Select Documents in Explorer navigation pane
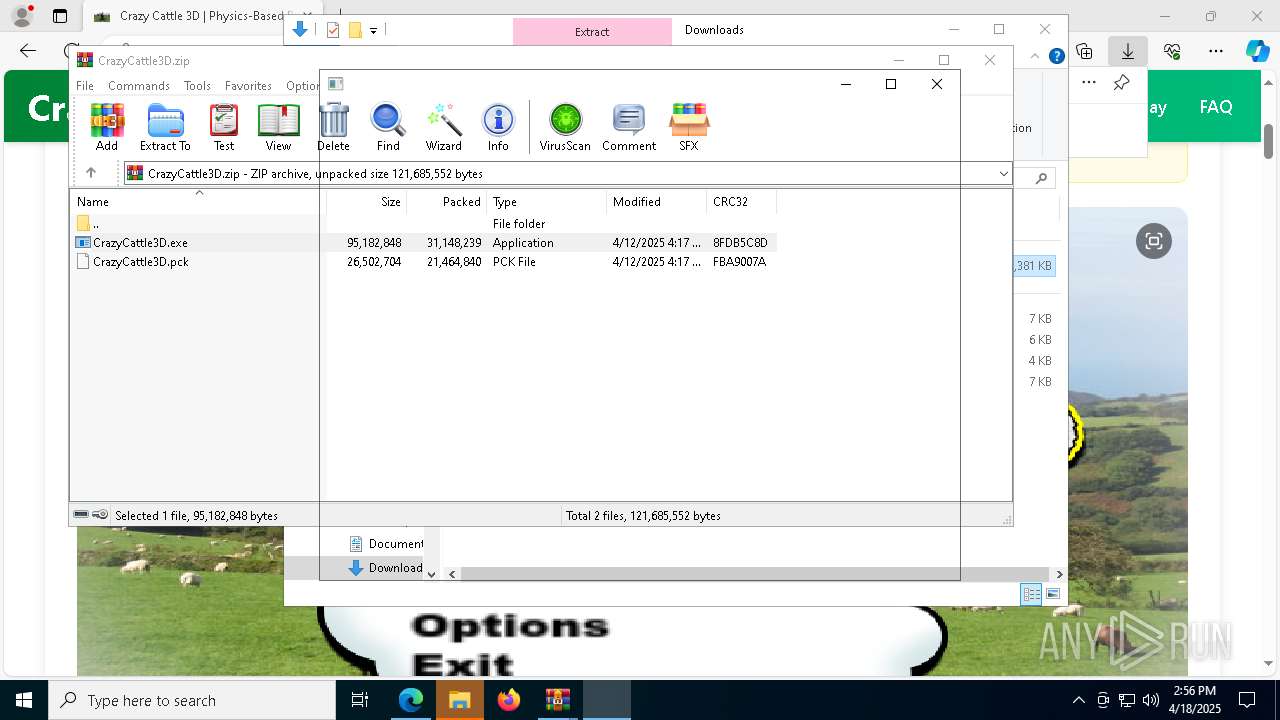 (385, 544)
